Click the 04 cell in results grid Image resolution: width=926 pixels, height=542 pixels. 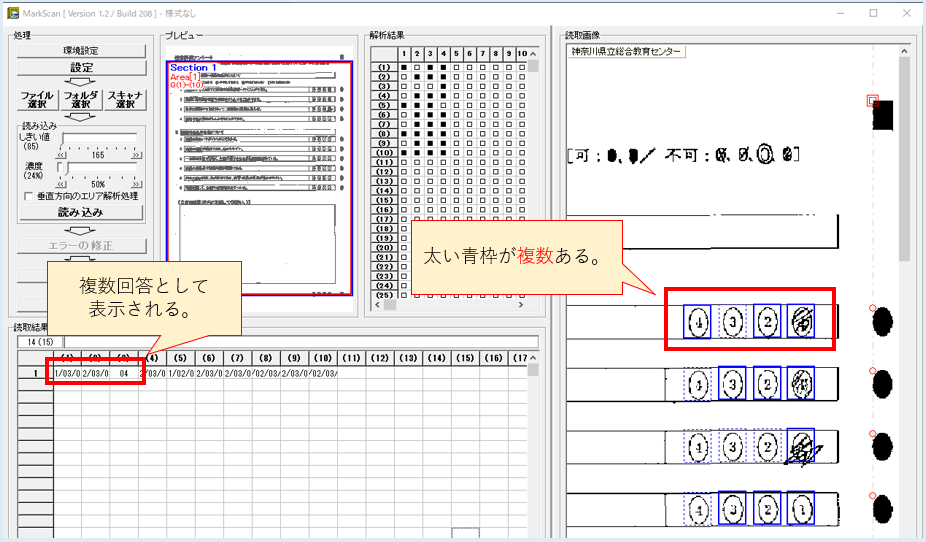[123, 373]
